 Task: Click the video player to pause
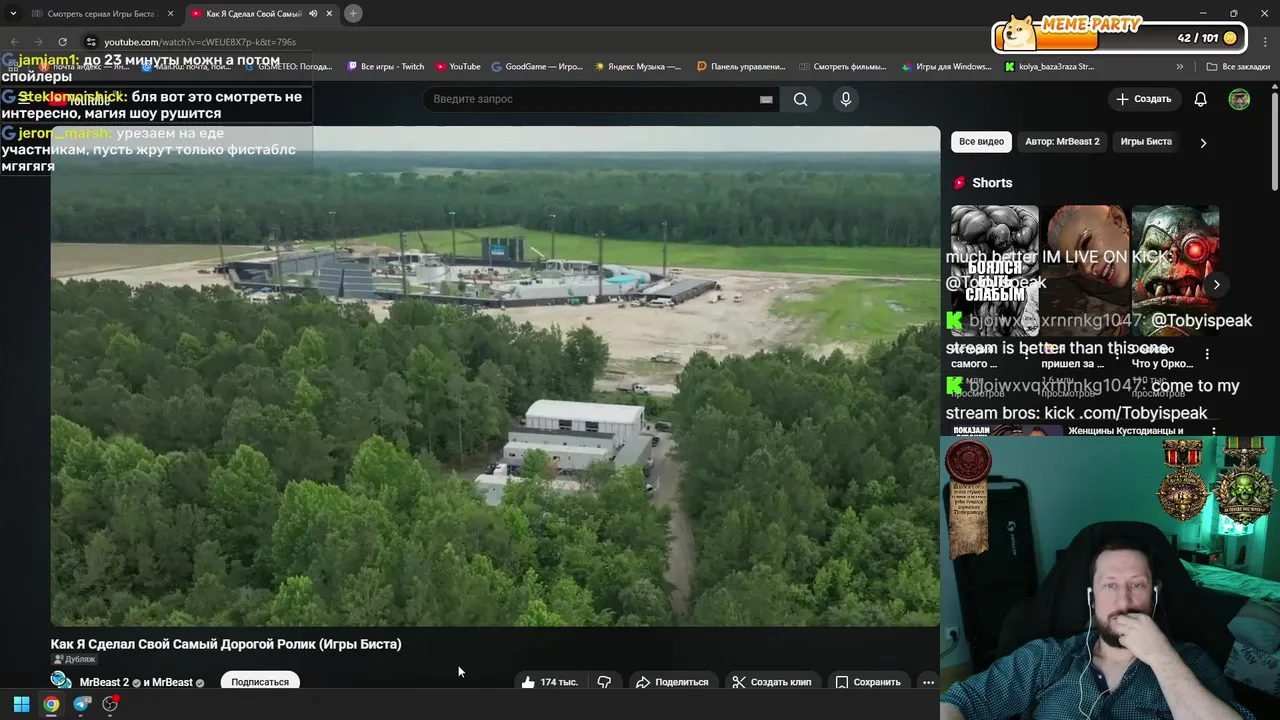click(x=495, y=376)
